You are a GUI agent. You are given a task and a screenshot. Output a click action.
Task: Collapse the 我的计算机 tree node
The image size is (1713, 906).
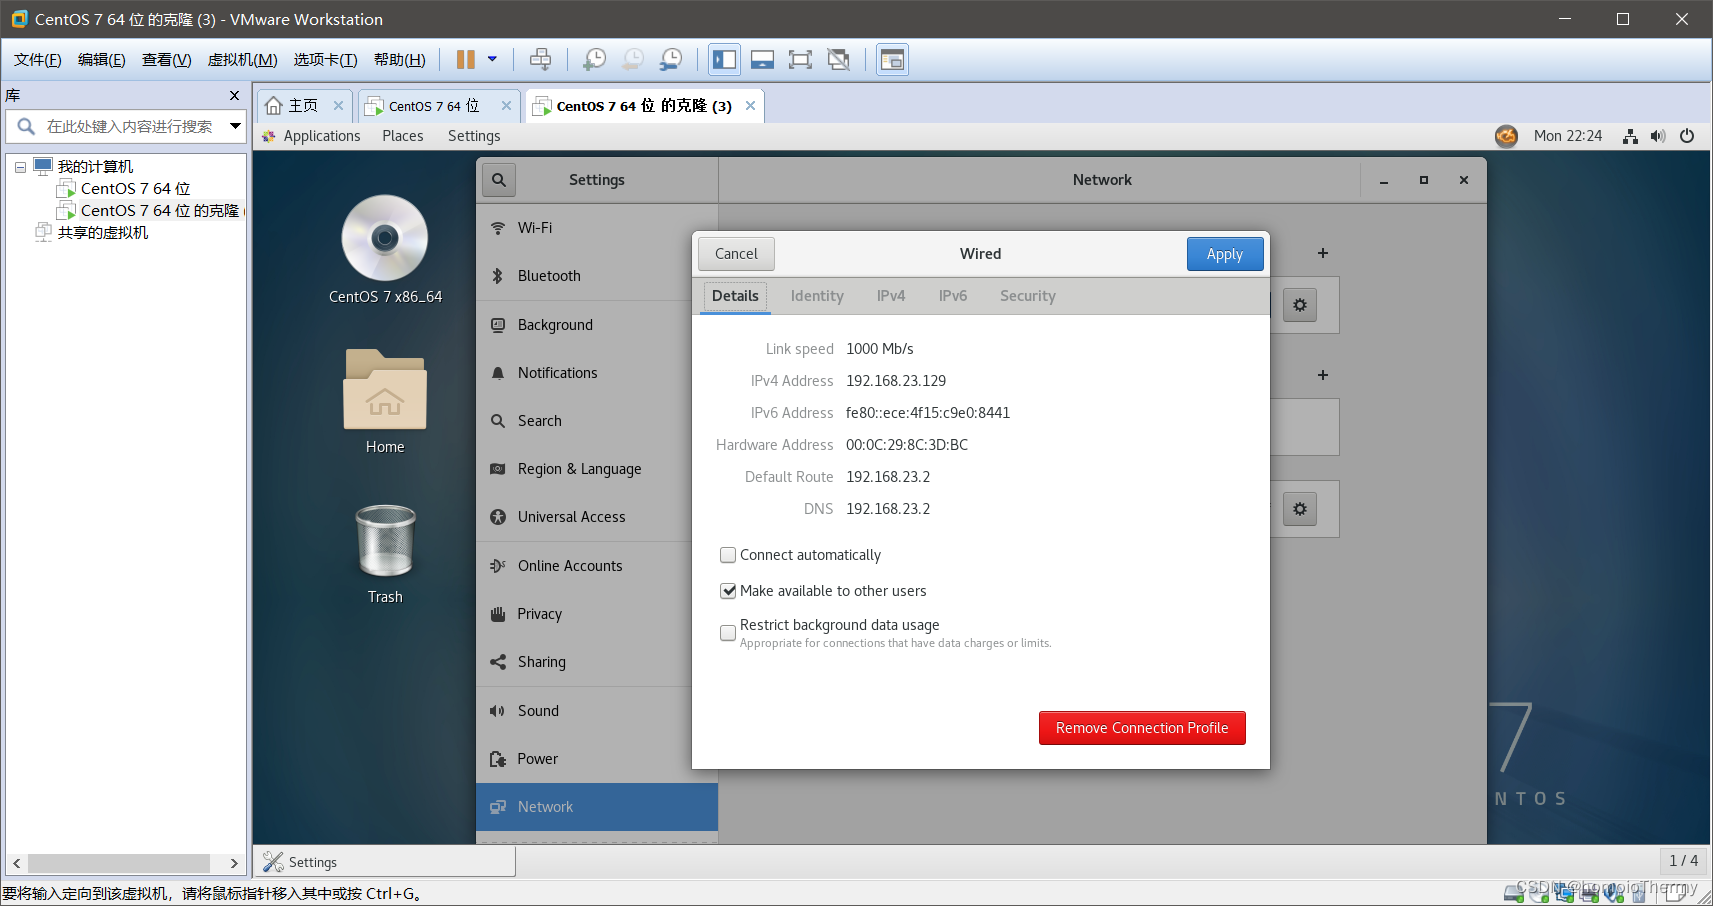pos(20,167)
